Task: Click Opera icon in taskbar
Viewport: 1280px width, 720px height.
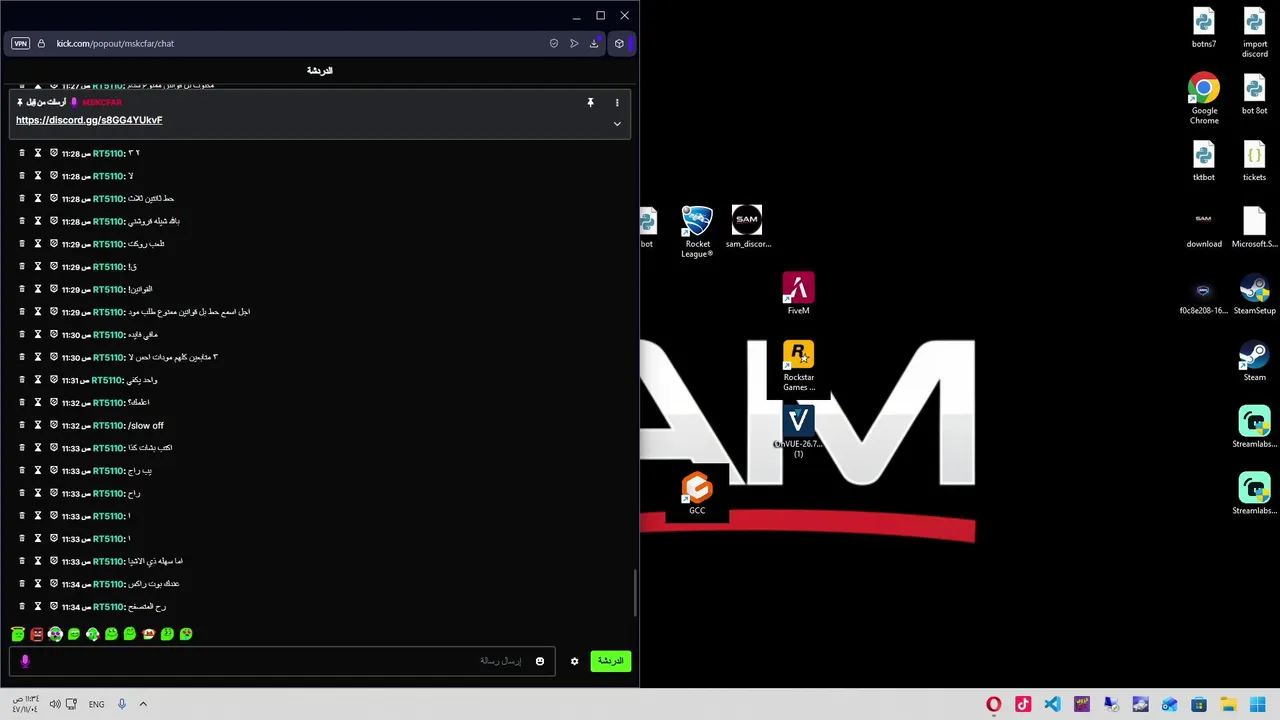Action: coord(994,705)
